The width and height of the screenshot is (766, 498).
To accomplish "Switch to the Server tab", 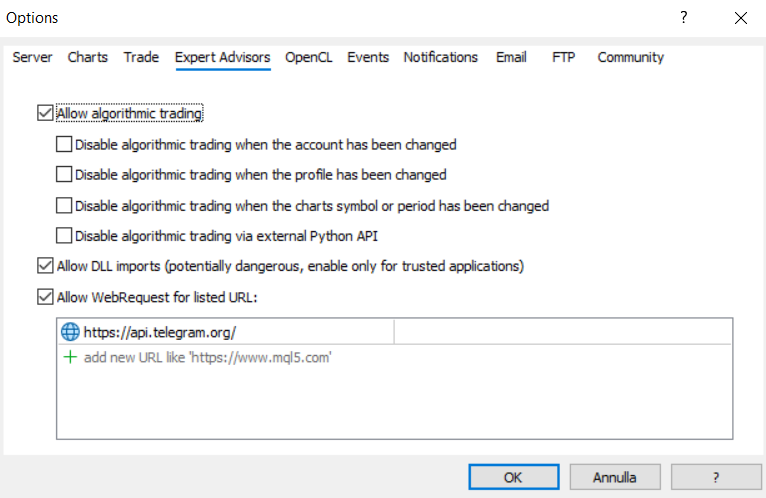I will click(x=32, y=57).
